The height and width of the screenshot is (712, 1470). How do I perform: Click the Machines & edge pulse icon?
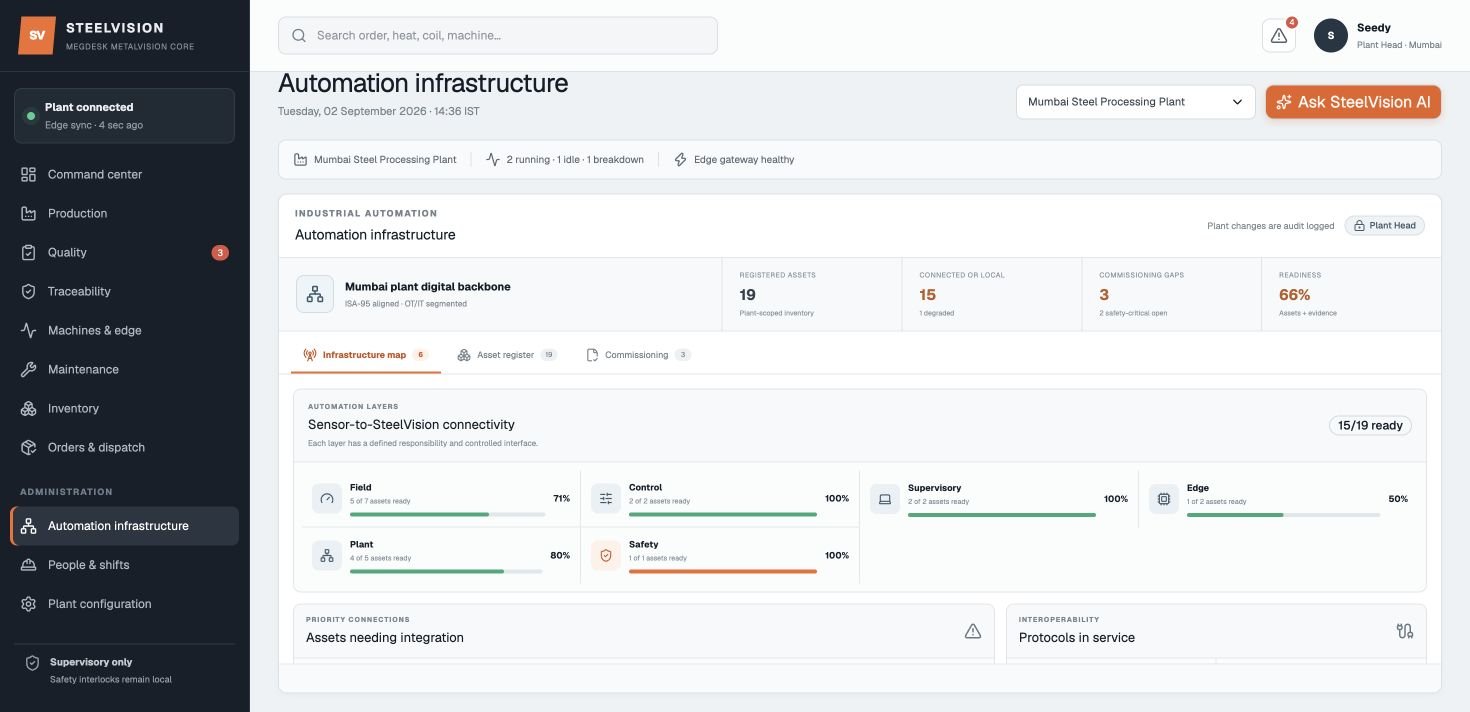click(x=29, y=330)
